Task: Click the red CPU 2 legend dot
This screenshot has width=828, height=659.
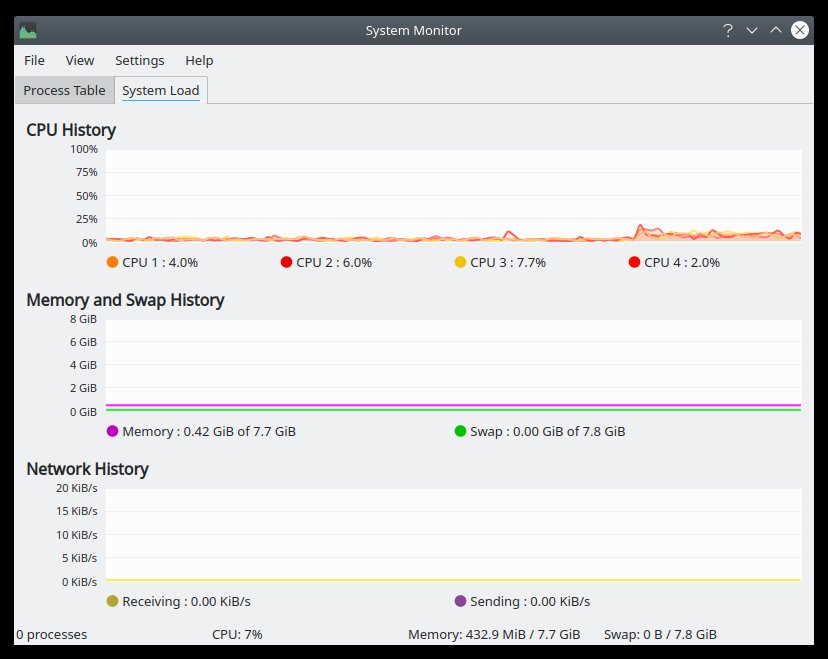Action: (286, 262)
